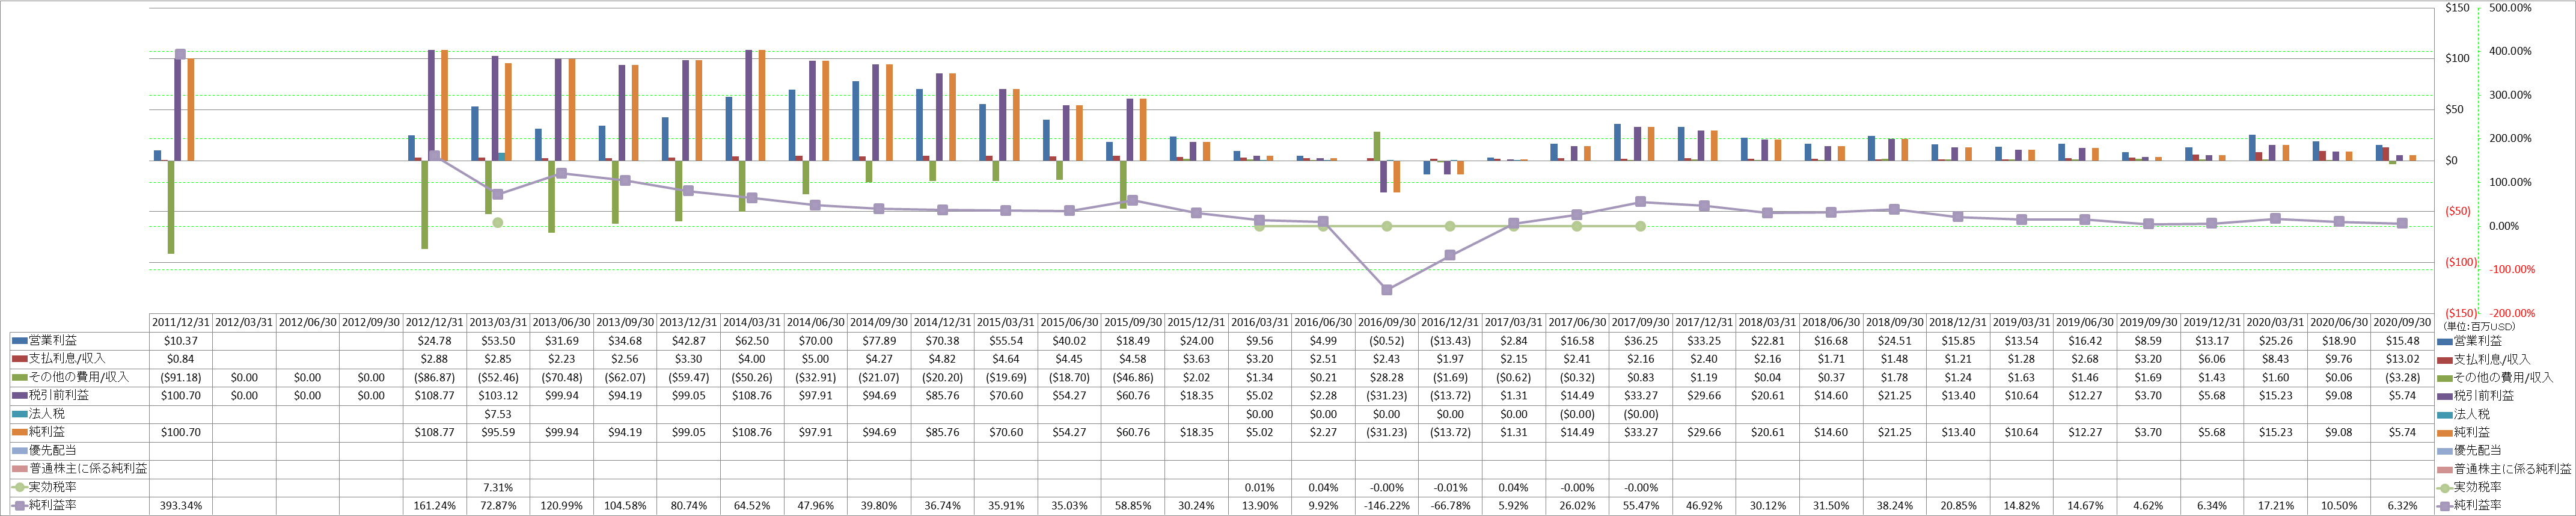The height and width of the screenshot is (516, 2576).
Task: Select the ($91.18) other expense cell
Action: (x=181, y=377)
